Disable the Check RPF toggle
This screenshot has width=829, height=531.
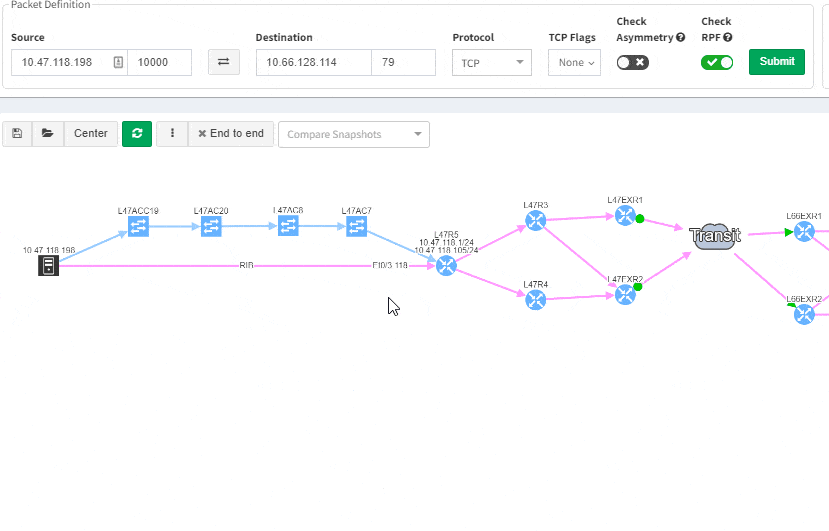(x=717, y=62)
